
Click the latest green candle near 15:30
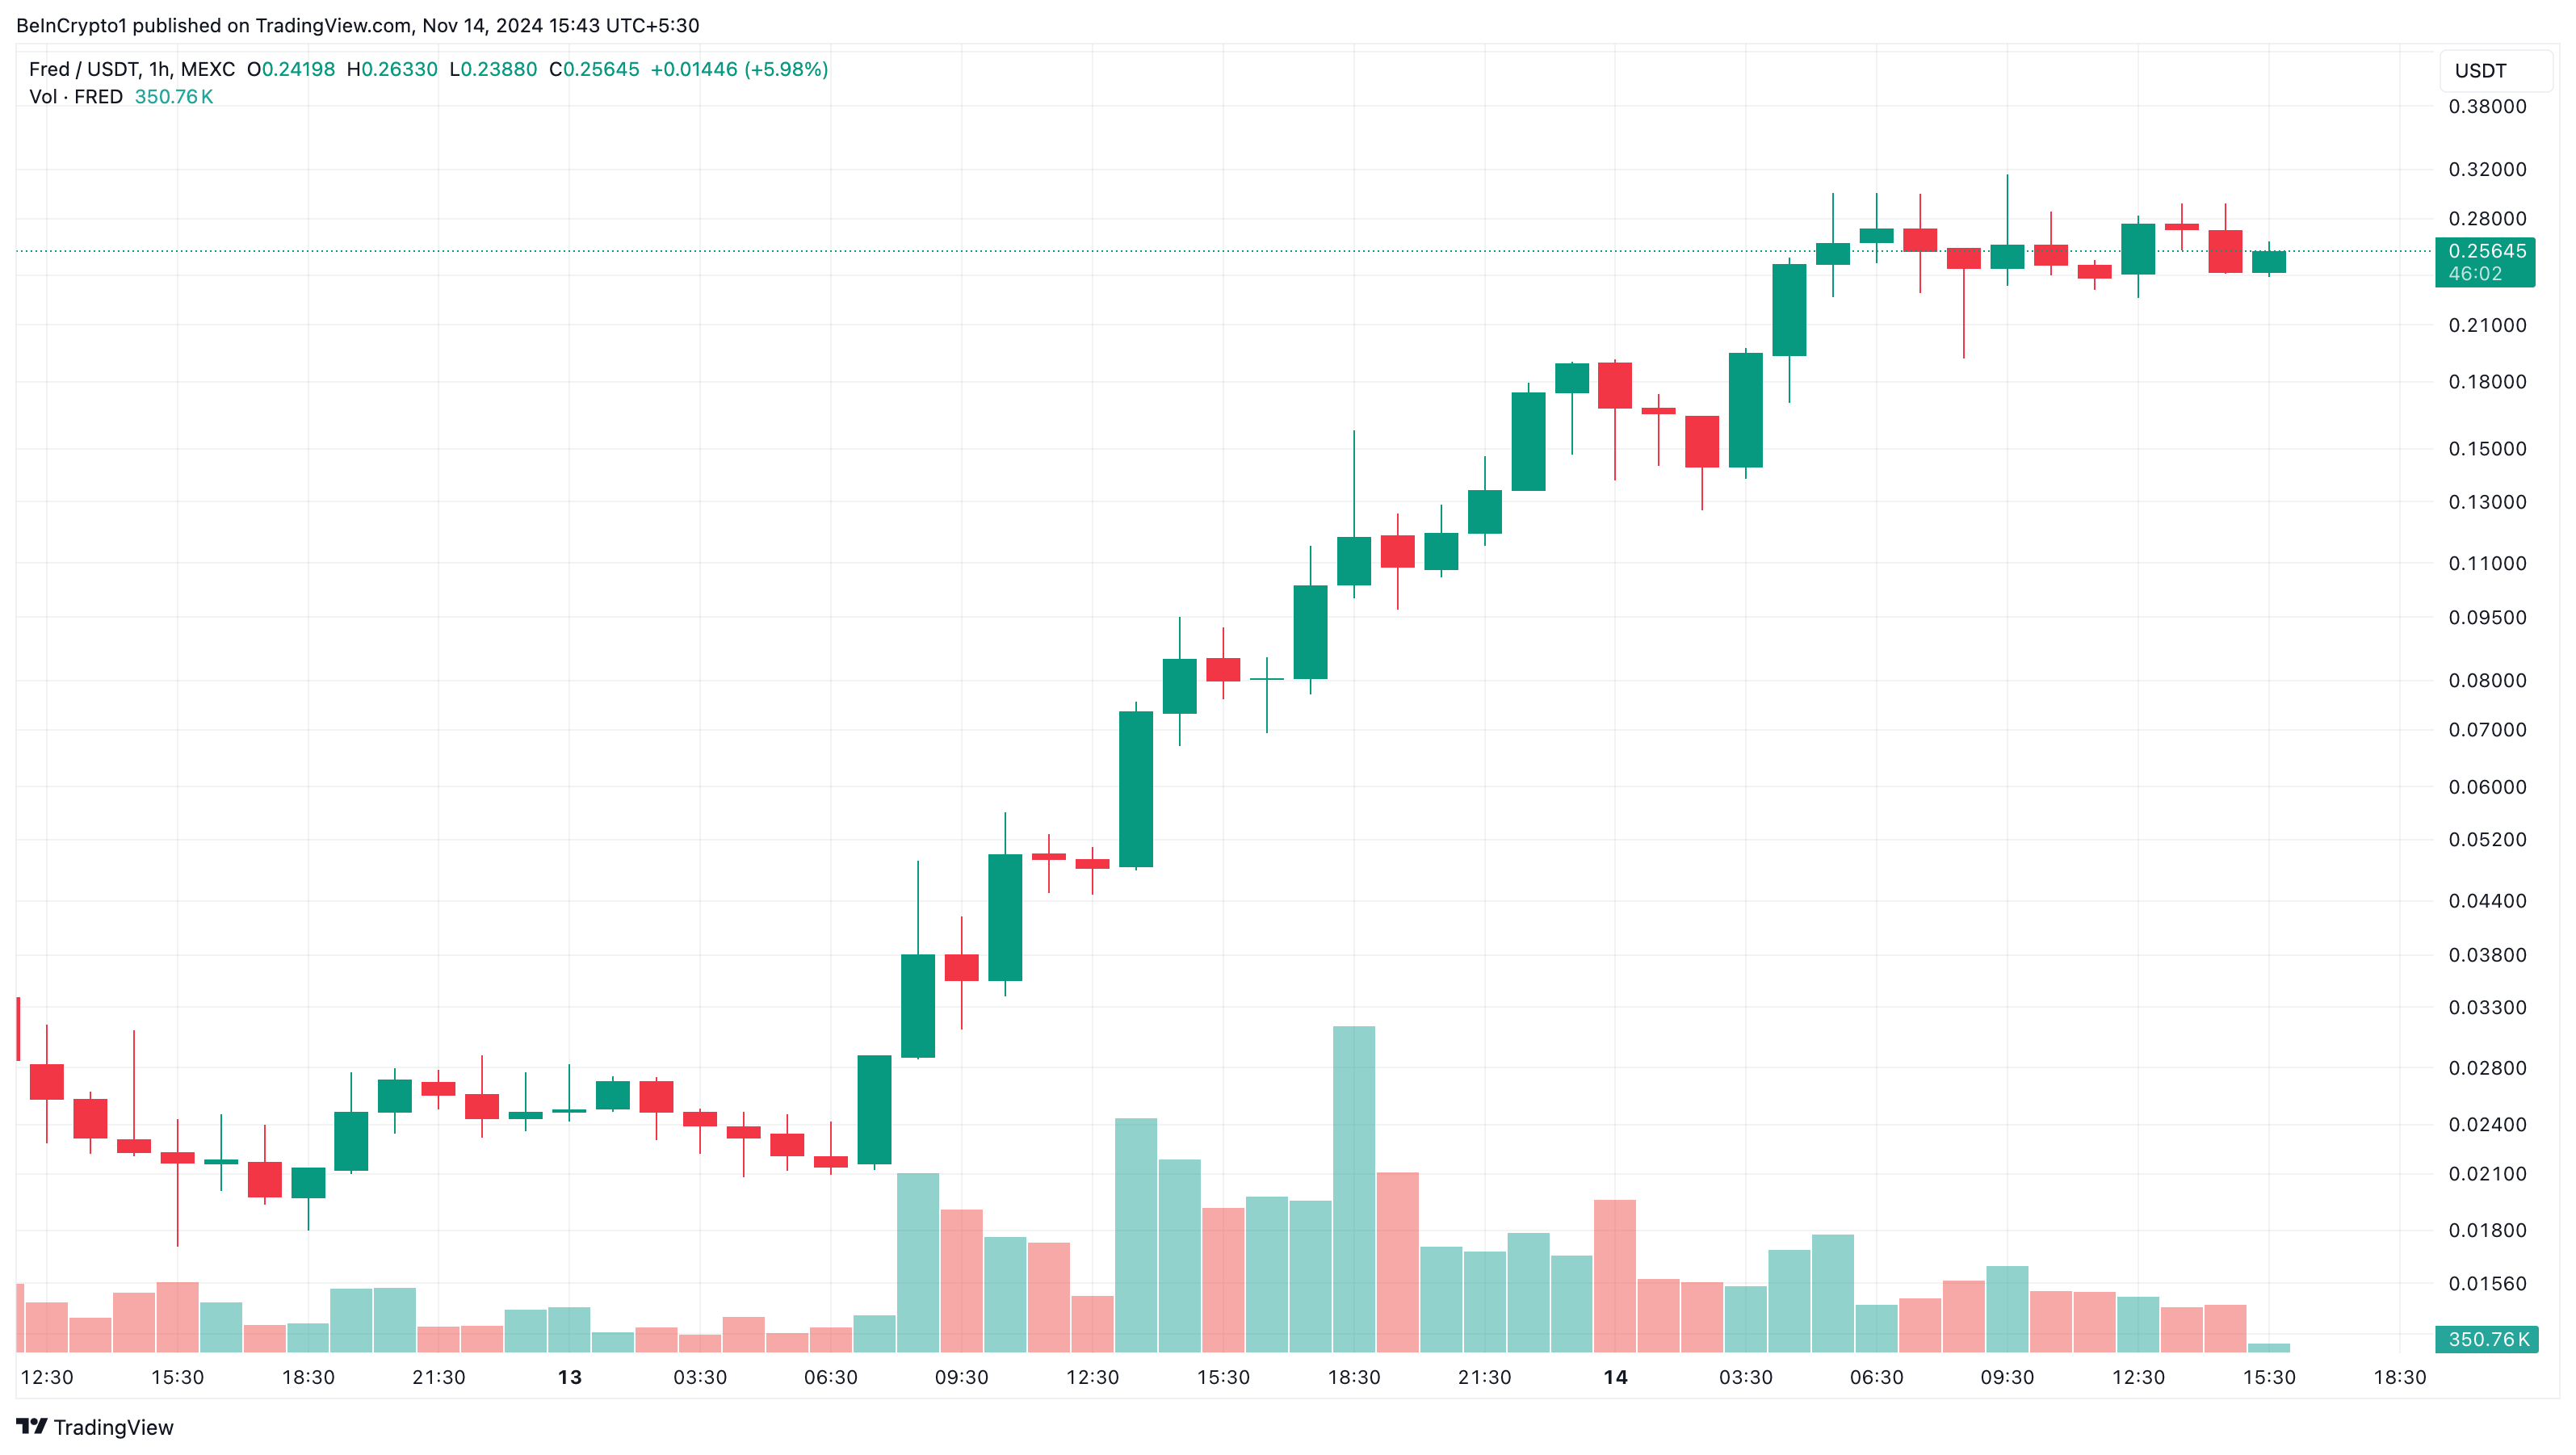(2269, 261)
